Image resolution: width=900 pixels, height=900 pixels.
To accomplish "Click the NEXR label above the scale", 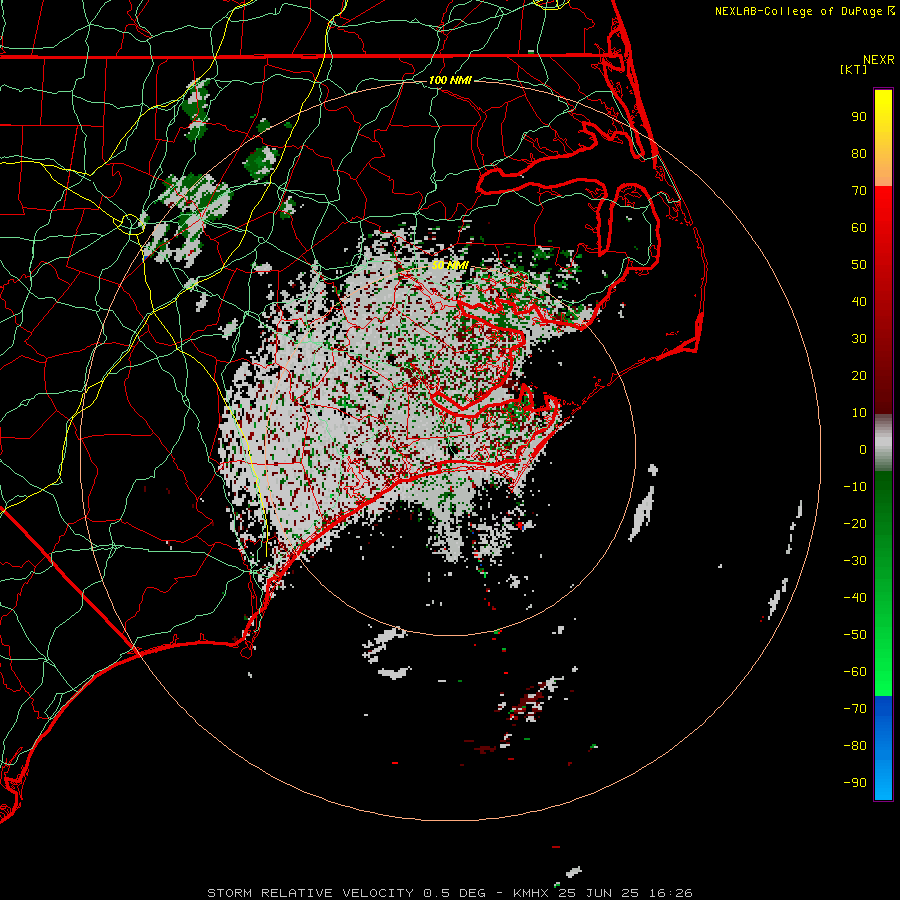I will click(879, 60).
